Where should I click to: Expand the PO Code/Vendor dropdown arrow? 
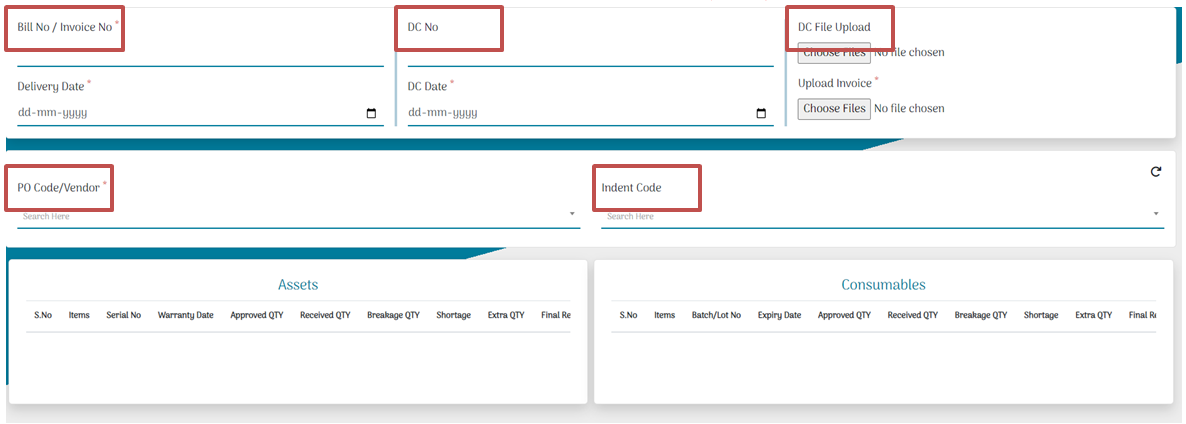[572, 215]
